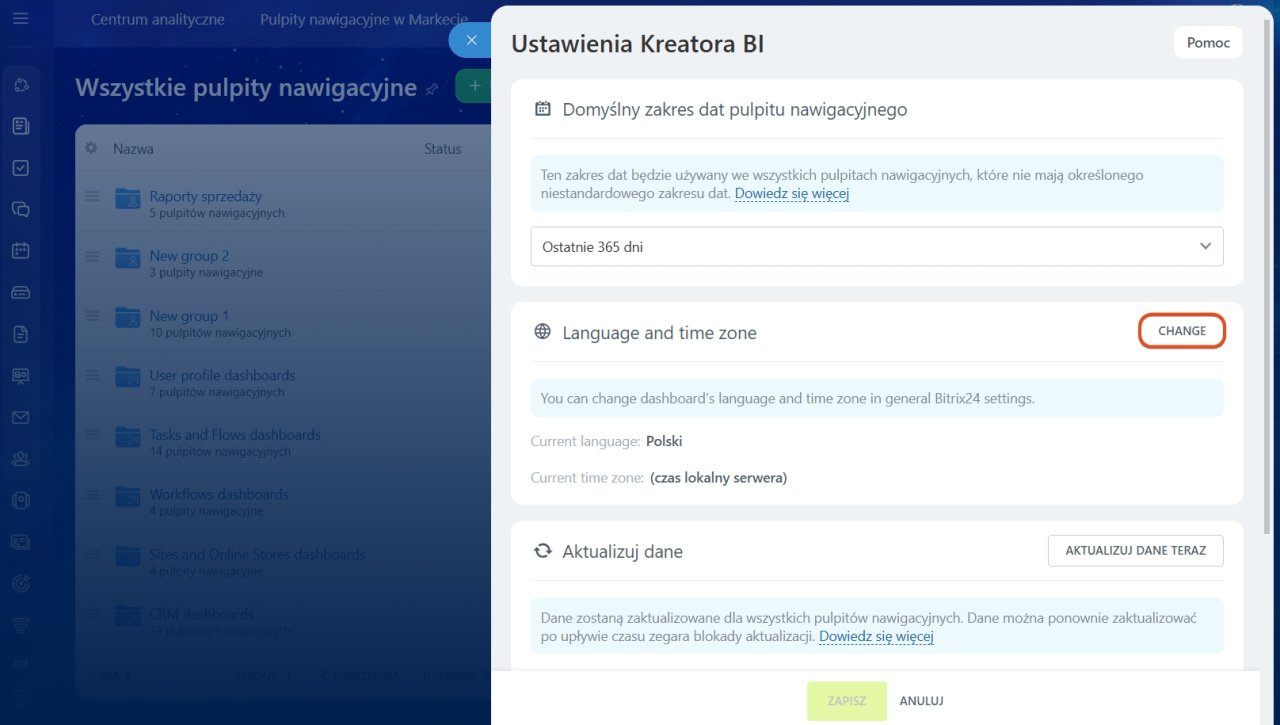The height and width of the screenshot is (725, 1280).
Task: Click ANULUJ to cancel settings
Action: (921, 701)
